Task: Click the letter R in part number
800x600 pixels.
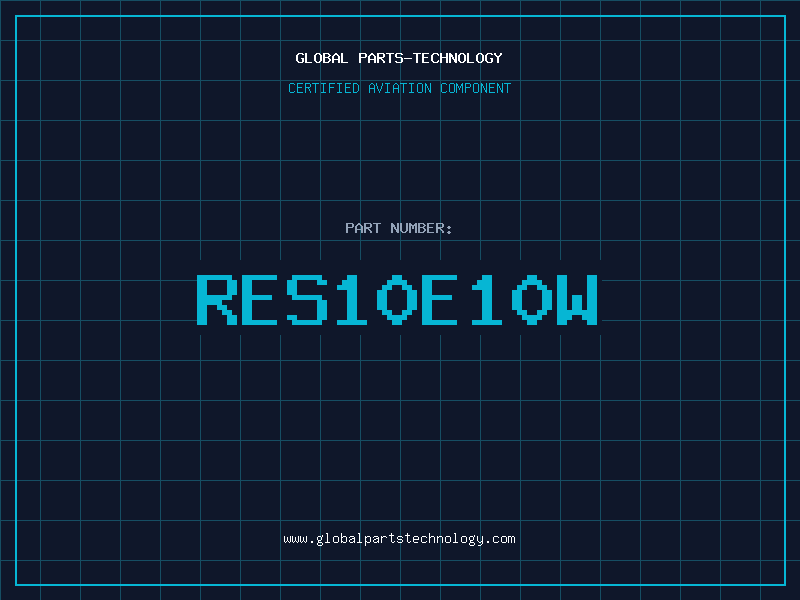Action: (x=217, y=299)
